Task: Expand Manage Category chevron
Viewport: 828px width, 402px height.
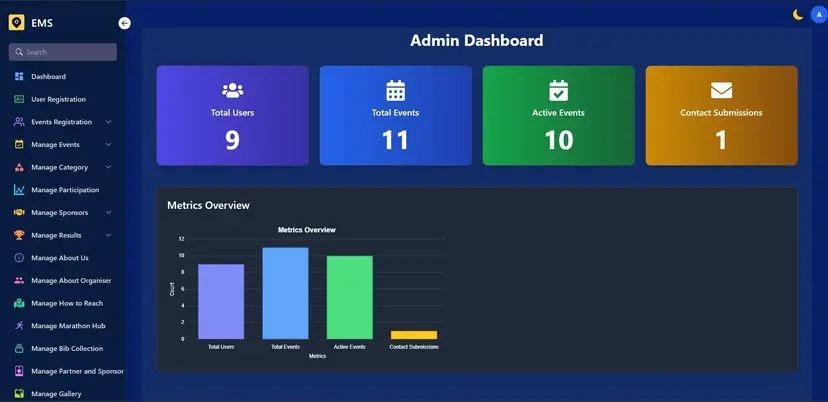Action: pyautogui.click(x=108, y=167)
